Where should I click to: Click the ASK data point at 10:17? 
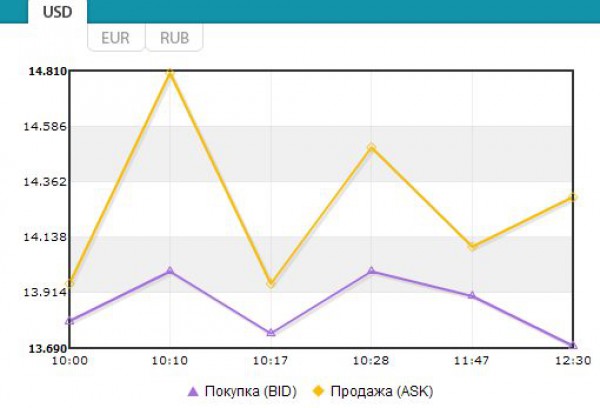click(271, 284)
